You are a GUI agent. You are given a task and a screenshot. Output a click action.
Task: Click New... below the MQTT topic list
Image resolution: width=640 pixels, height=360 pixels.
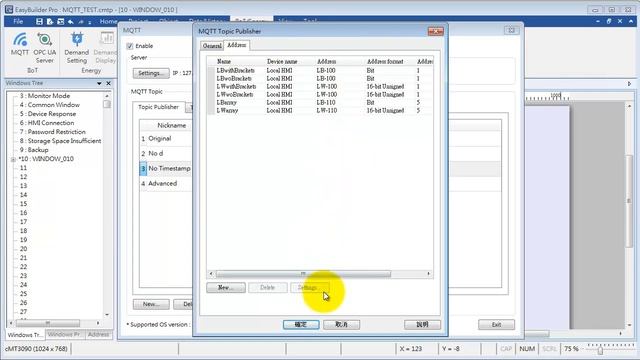coord(151,304)
